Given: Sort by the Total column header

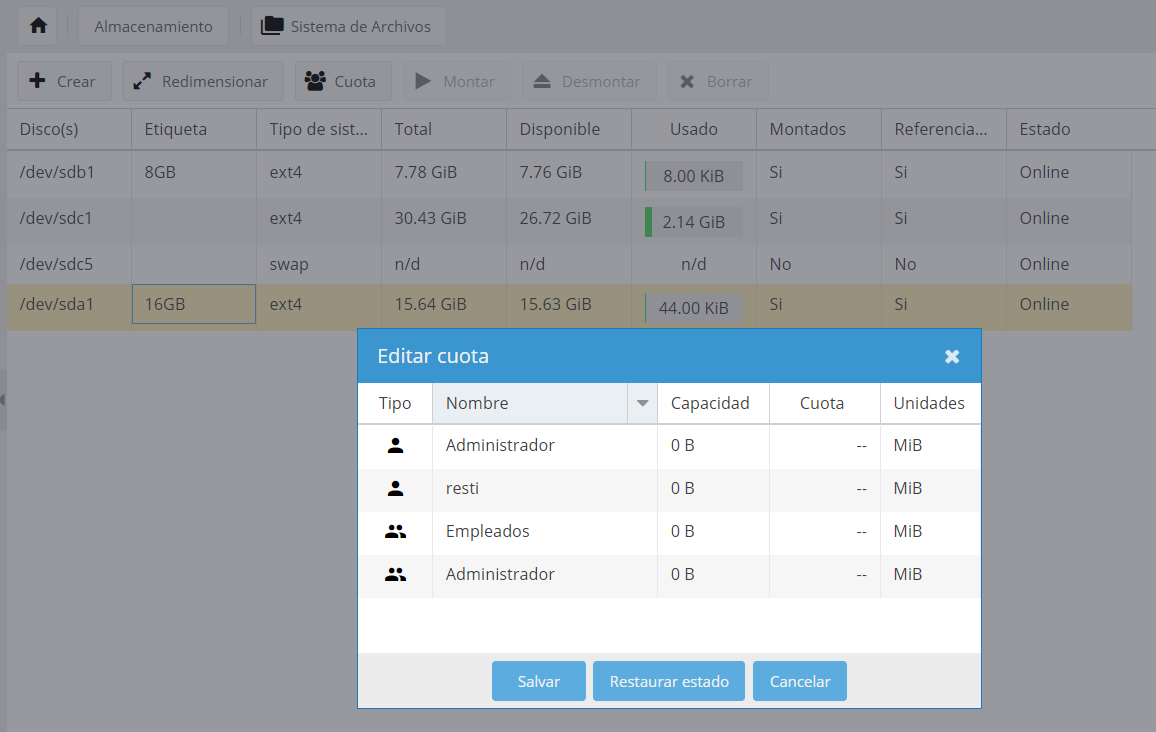Looking at the screenshot, I should (x=444, y=129).
